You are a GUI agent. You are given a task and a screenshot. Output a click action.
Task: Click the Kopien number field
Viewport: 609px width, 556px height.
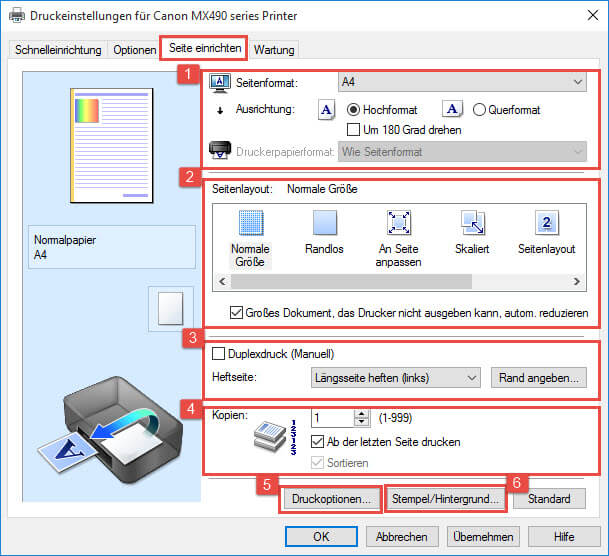(333, 418)
